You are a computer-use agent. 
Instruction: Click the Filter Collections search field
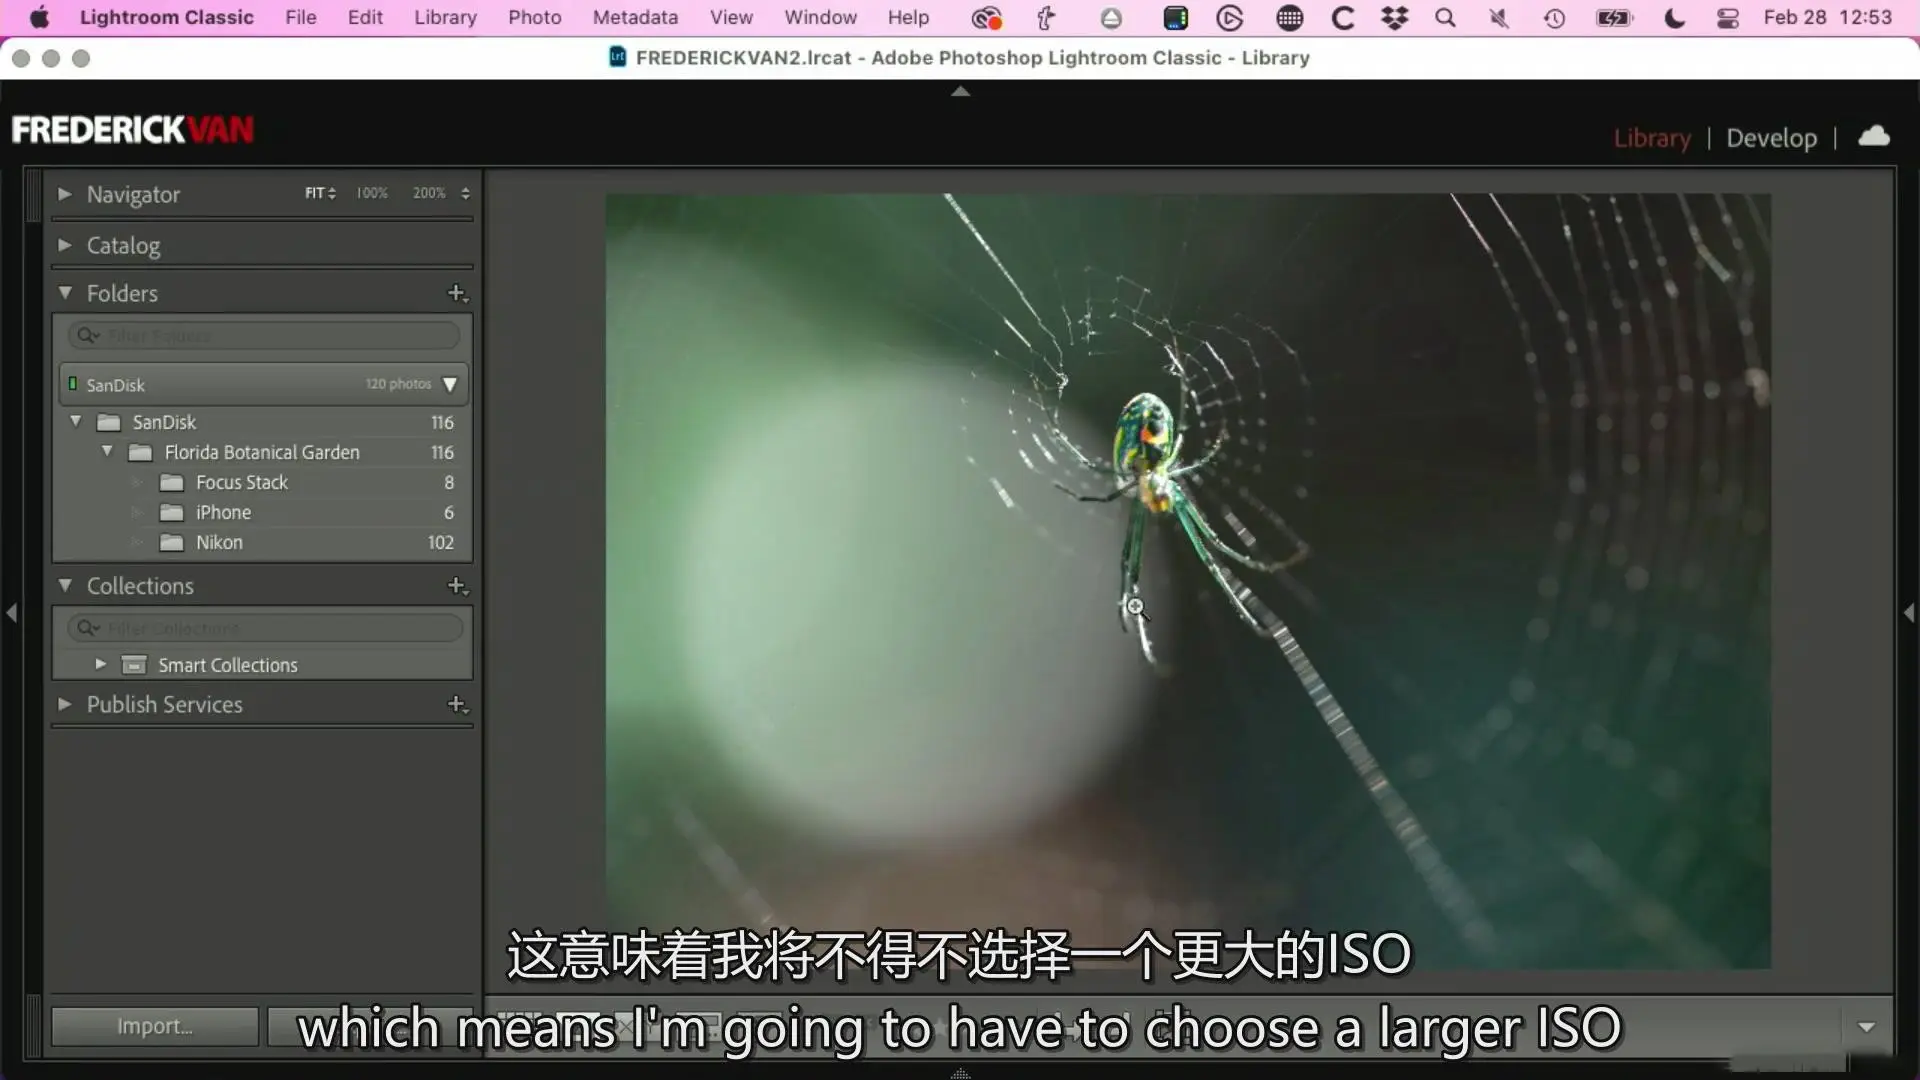pos(264,628)
